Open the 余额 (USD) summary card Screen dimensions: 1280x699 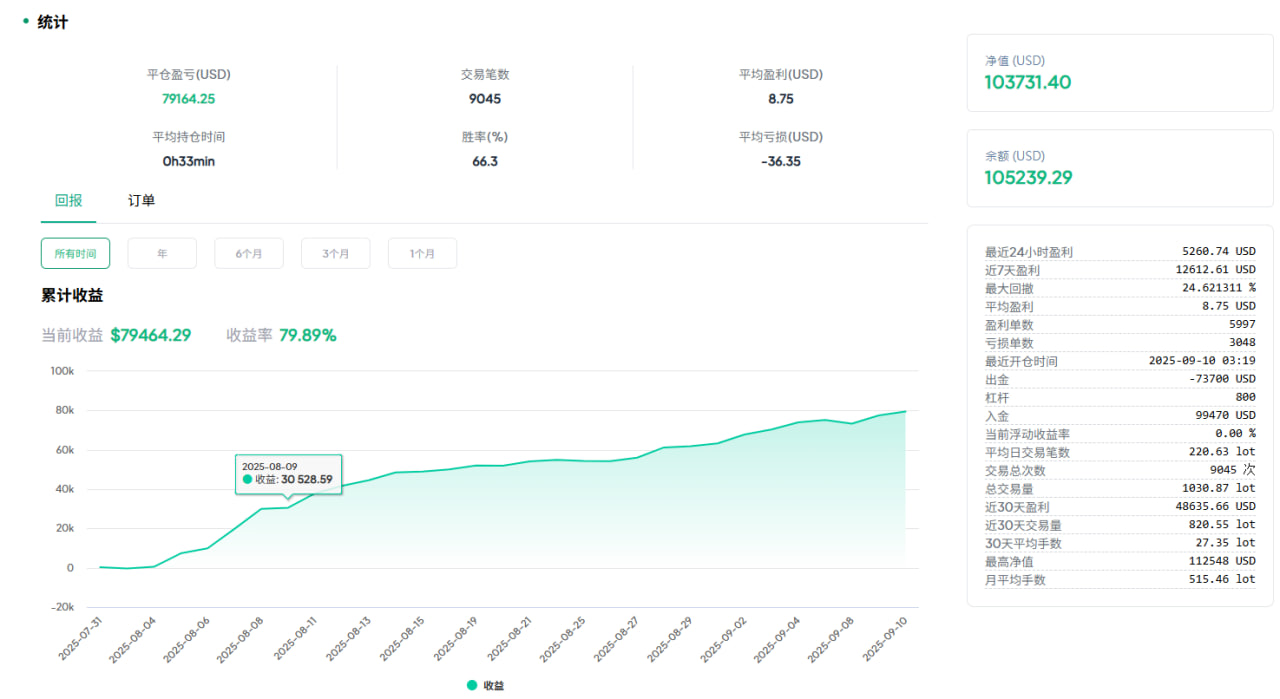click(x=1120, y=168)
